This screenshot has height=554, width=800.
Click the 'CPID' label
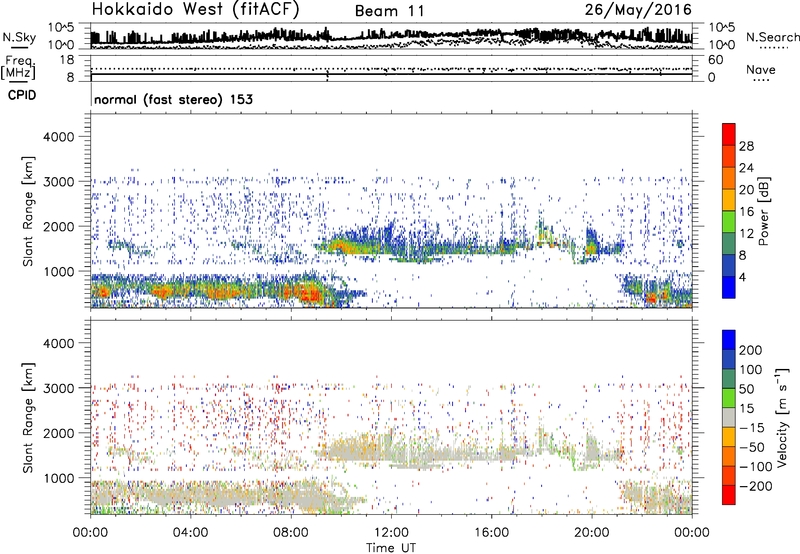click(x=22, y=95)
